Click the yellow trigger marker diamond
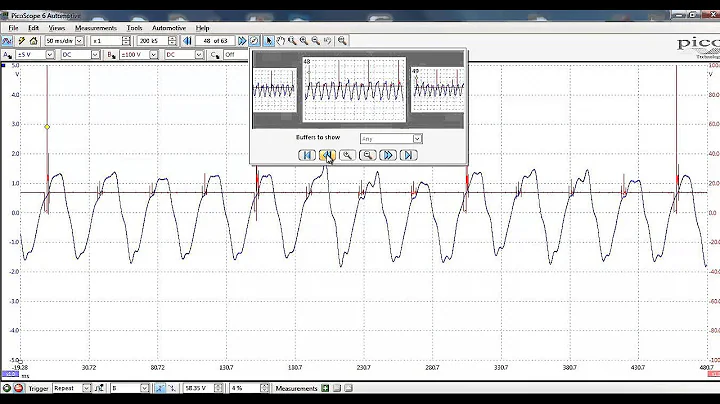The width and height of the screenshot is (720, 404). click(x=47, y=127)
